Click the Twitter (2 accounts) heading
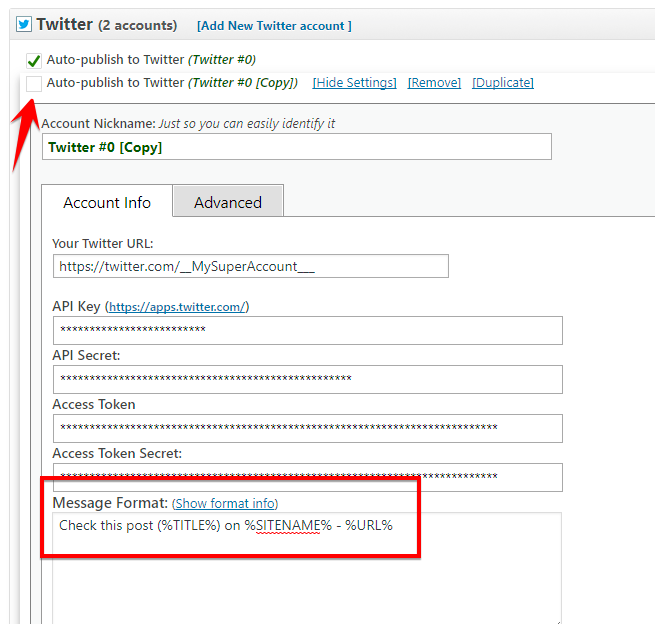655x624 pixels. pos(106,24)
